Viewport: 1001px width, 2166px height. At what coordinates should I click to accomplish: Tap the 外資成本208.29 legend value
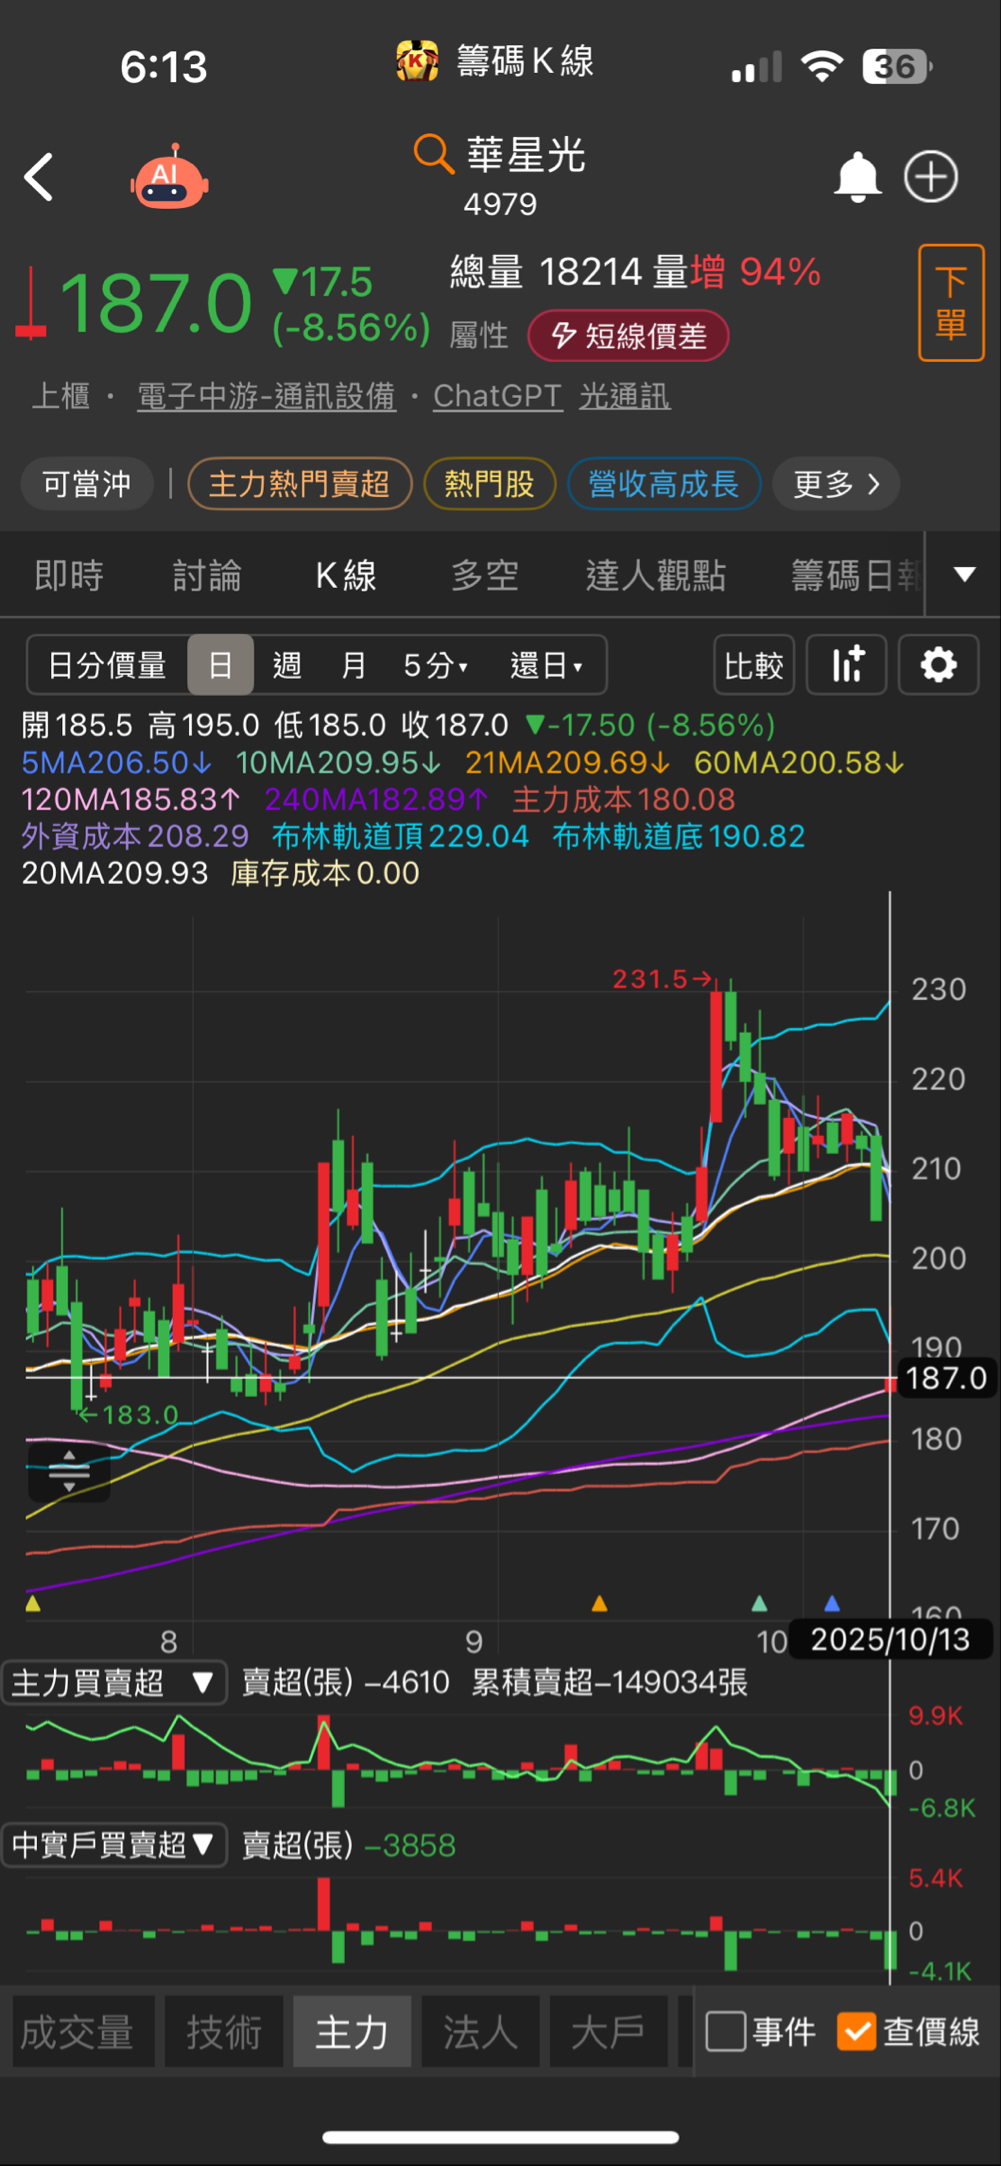tap(135, 836)
